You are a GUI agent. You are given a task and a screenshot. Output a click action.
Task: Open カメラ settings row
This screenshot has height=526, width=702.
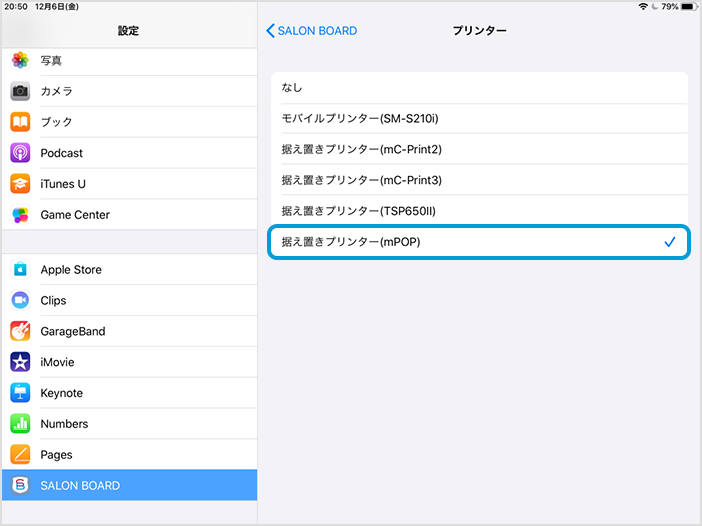[x=129, y=91]
